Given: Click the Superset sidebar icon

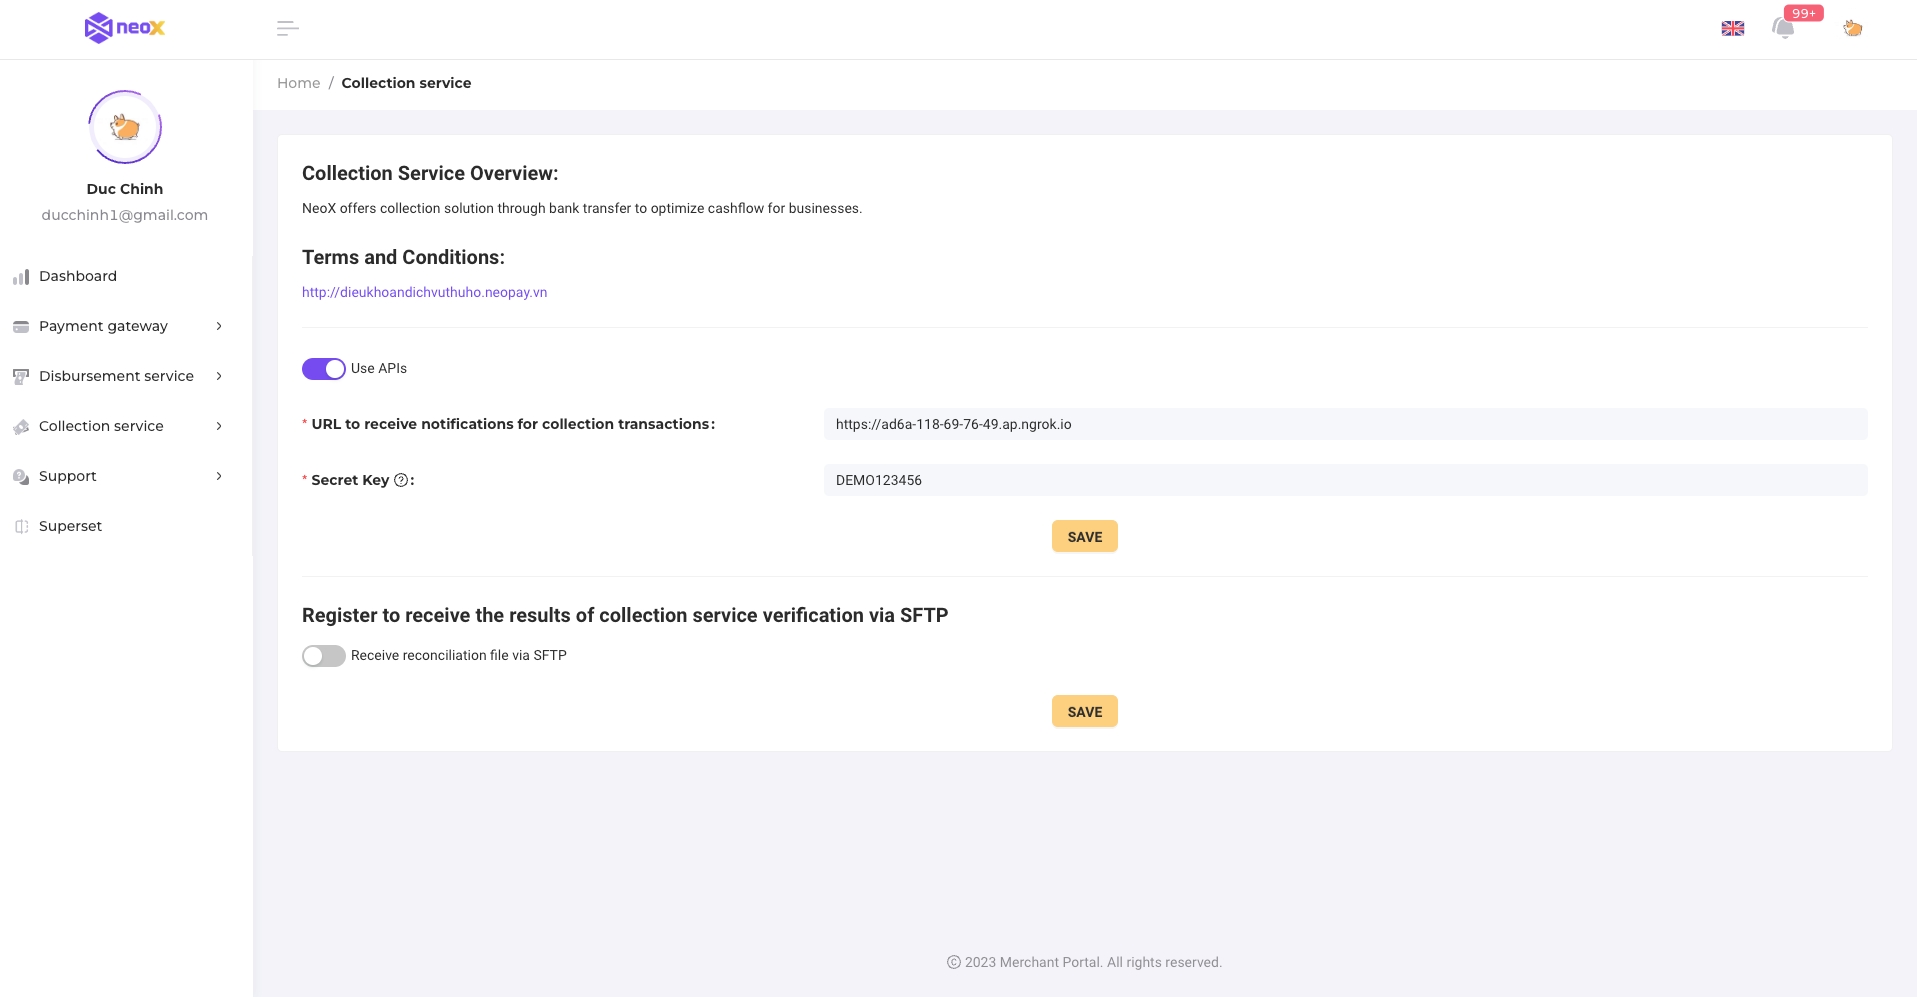Looking at the screenshot, I should tap(21, 526).
